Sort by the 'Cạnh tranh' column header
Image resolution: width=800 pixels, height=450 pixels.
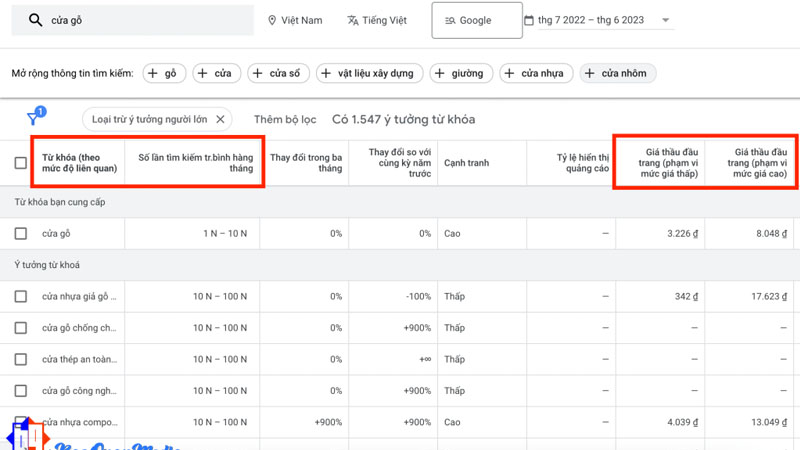[x=466, y=163]
